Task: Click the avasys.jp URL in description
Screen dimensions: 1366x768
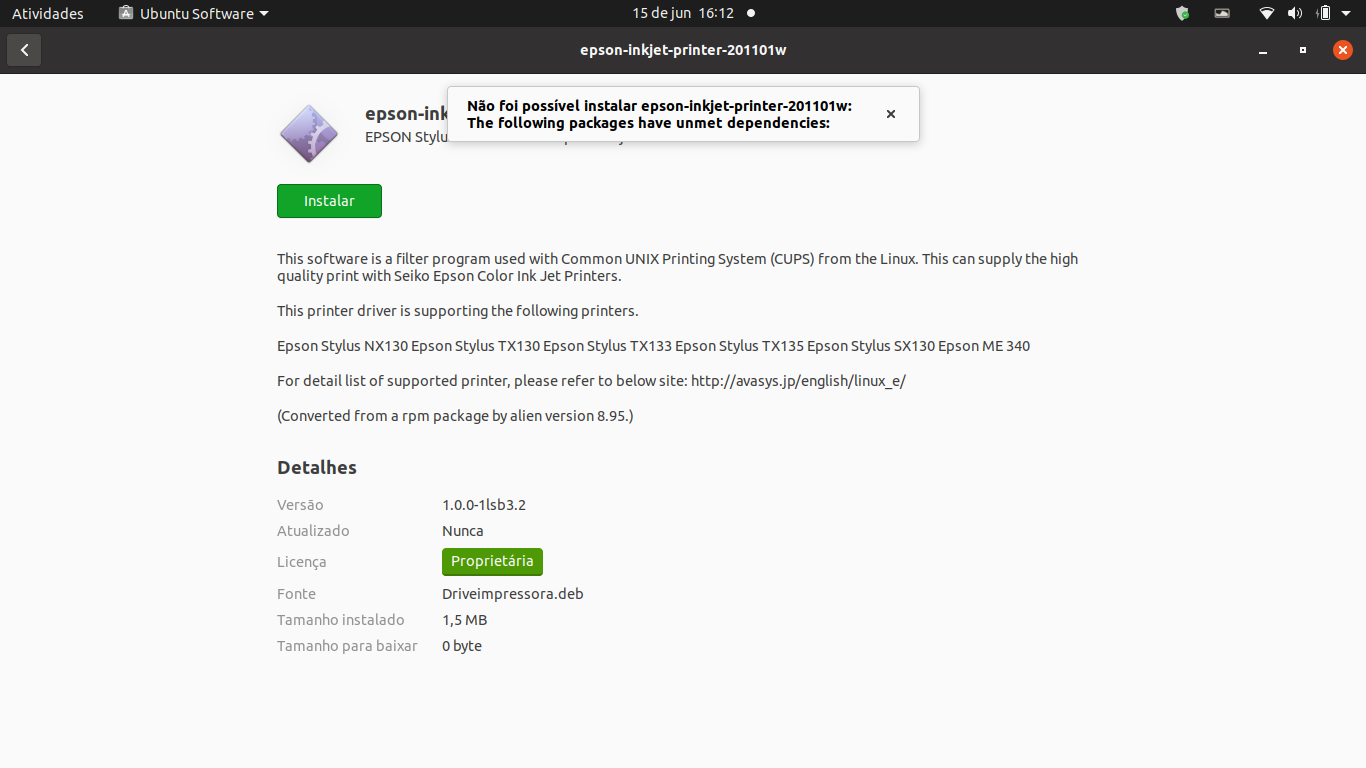Action: tap(798, 381)
